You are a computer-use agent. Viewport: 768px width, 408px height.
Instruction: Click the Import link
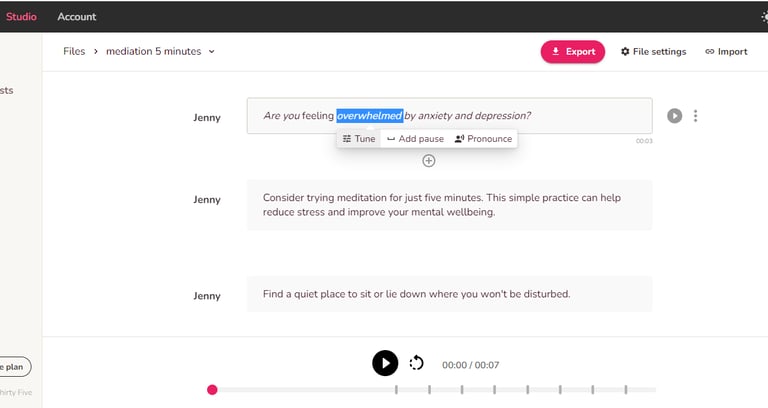point(726,52)
